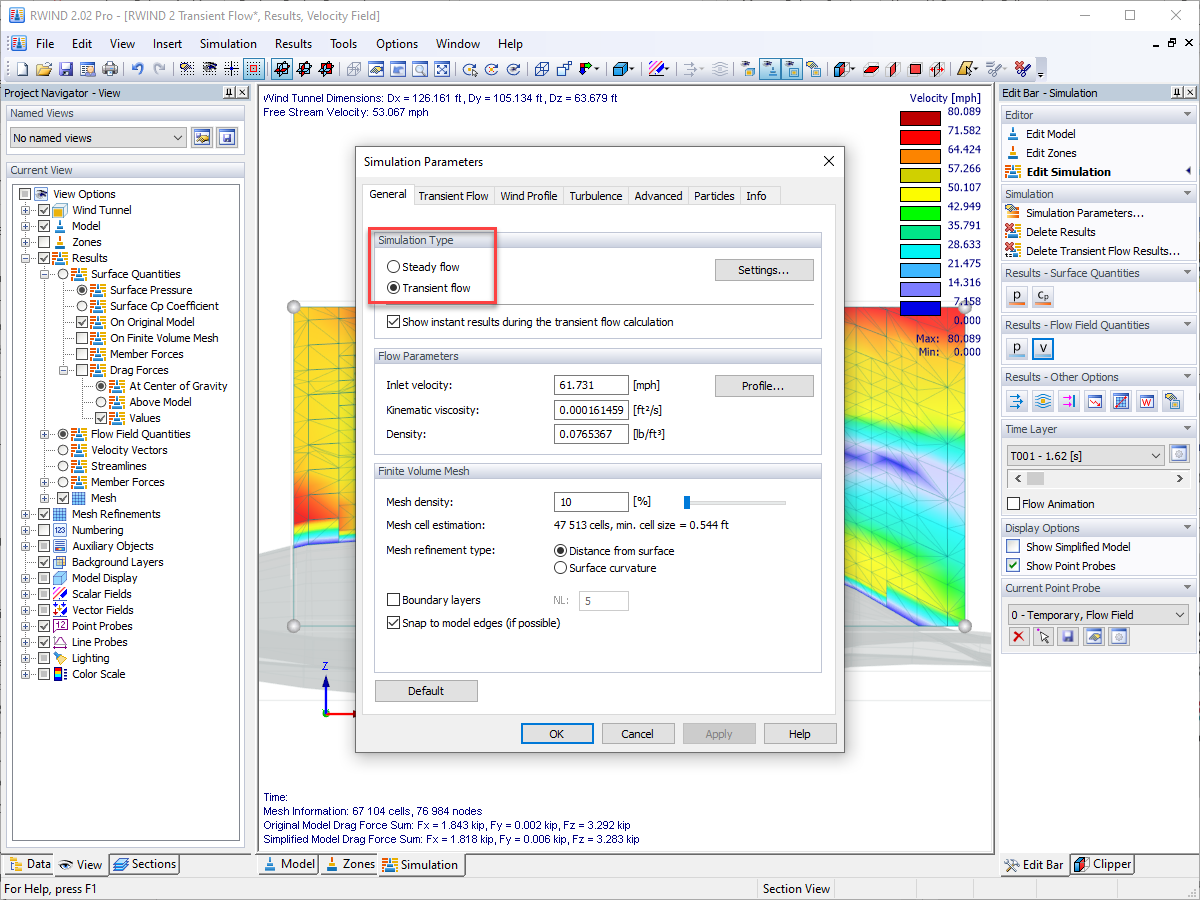Switch to the Turbulence tab

(x=595, y=196)
